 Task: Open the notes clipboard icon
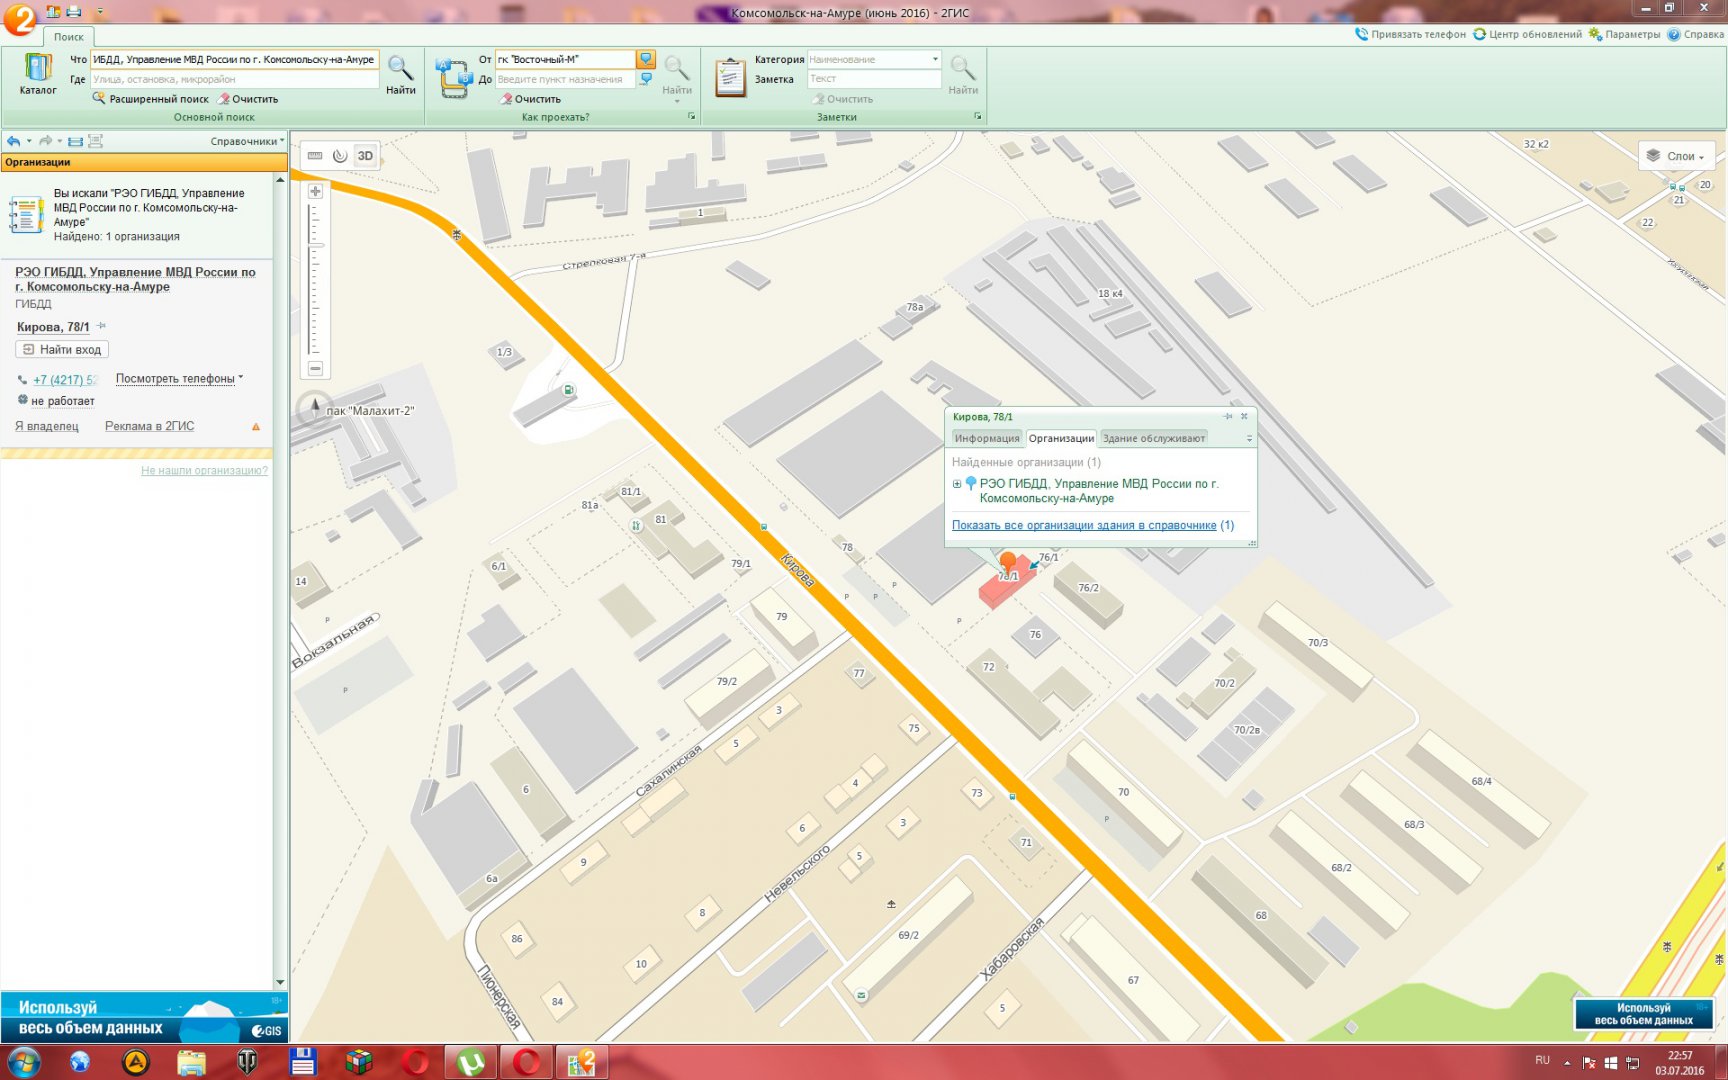pyautogui.click(x=730, y=77)
